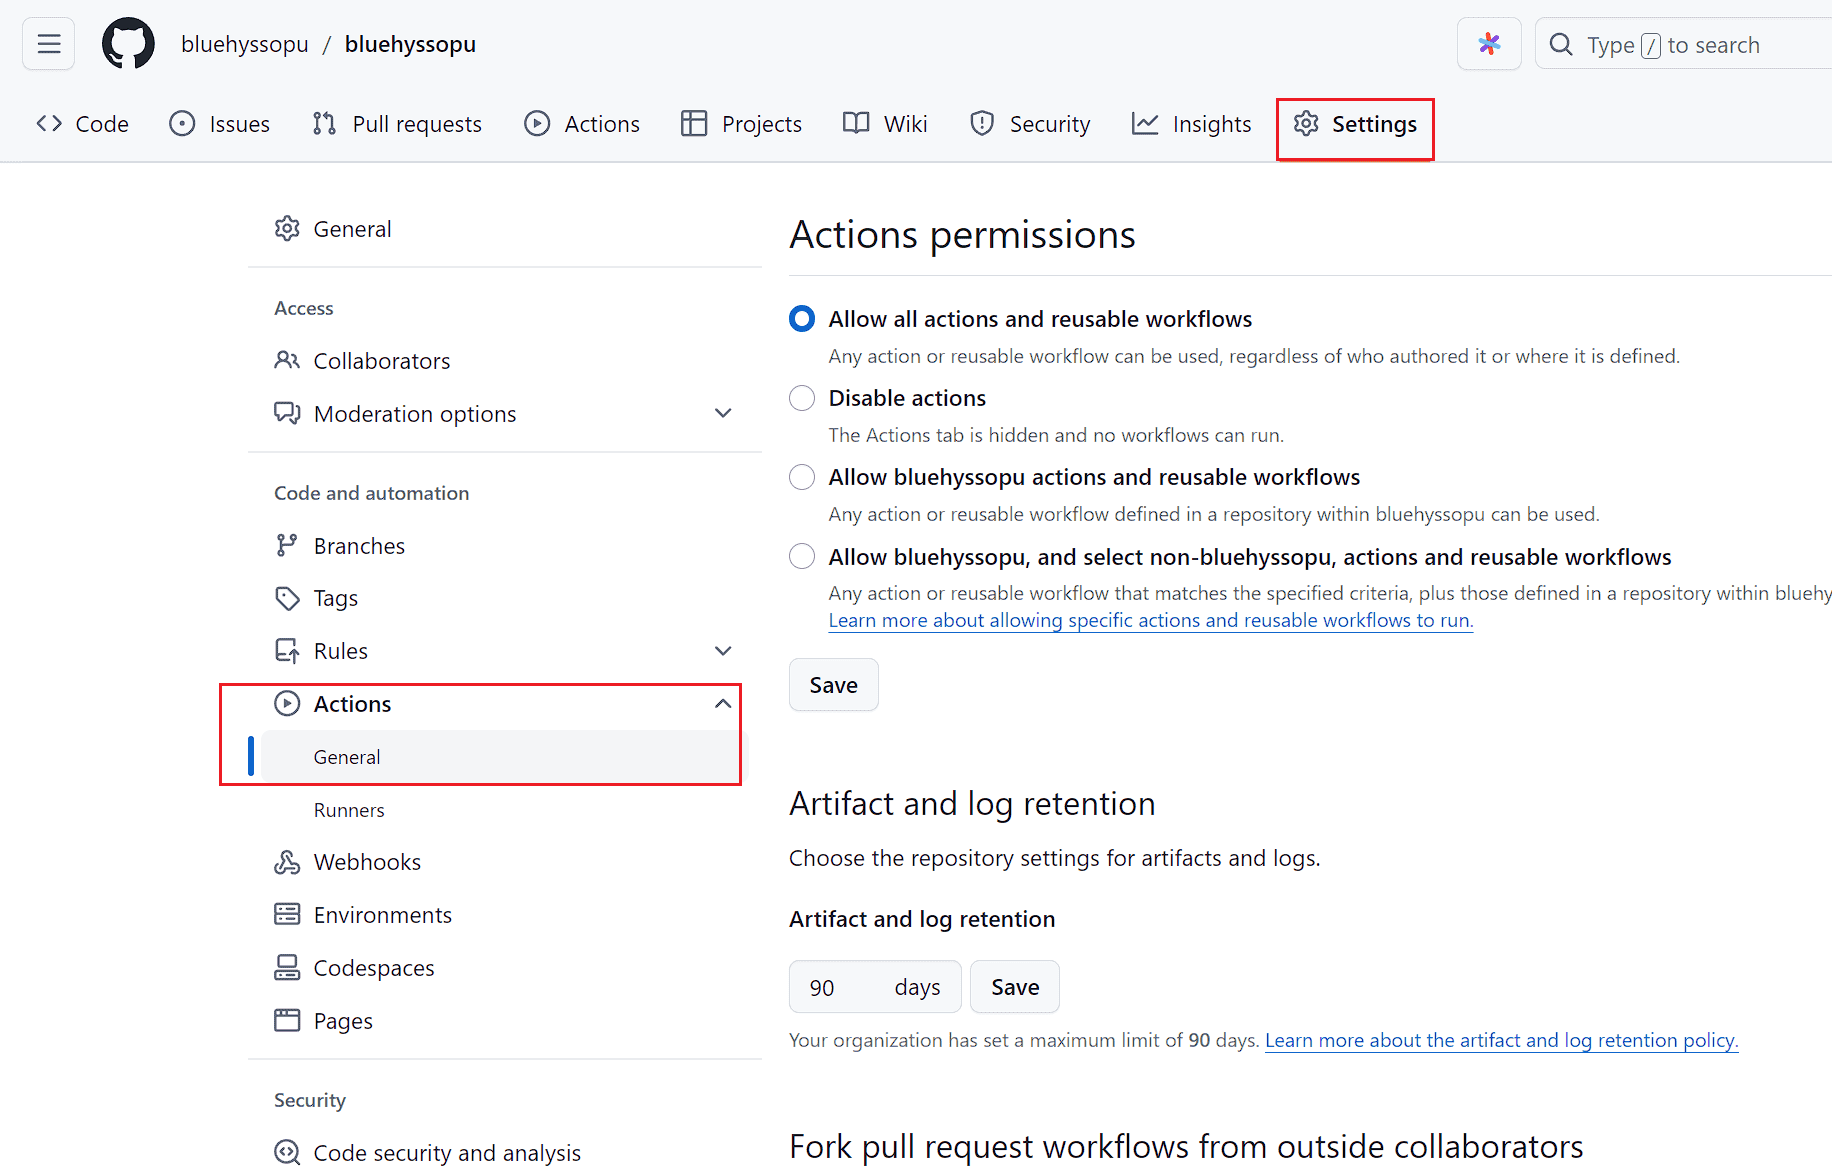
Task: Open Runners under Actions in sidebar
Action: point(349,810)
